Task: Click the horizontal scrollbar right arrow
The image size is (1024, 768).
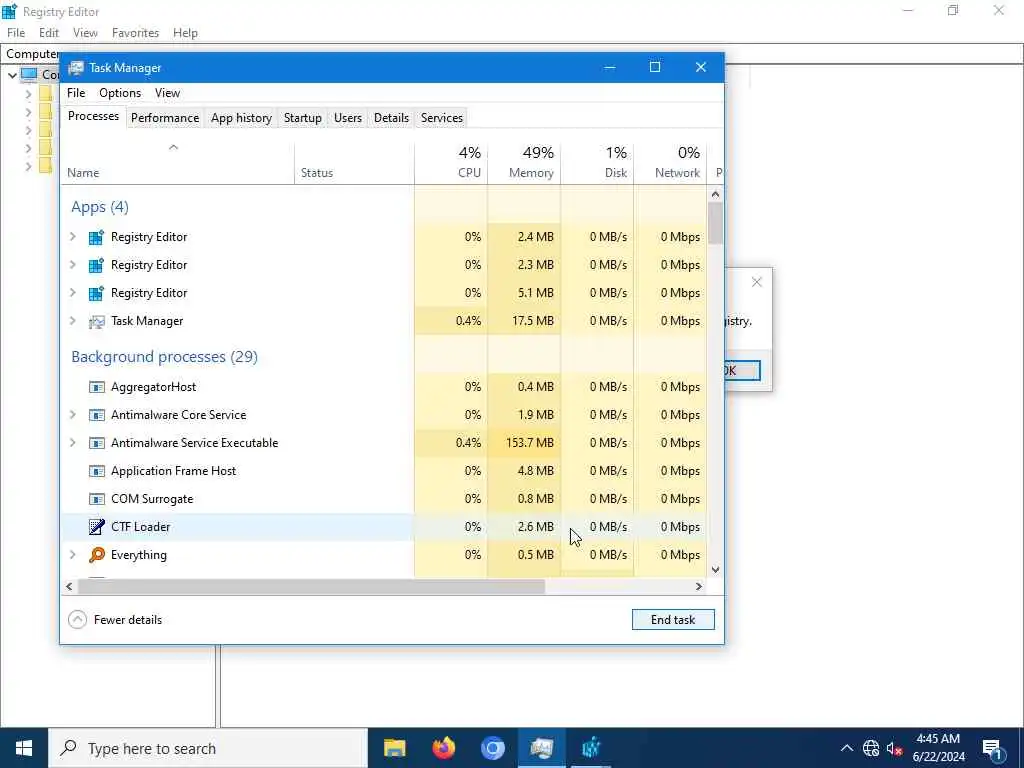Action: tap(699, 586)
